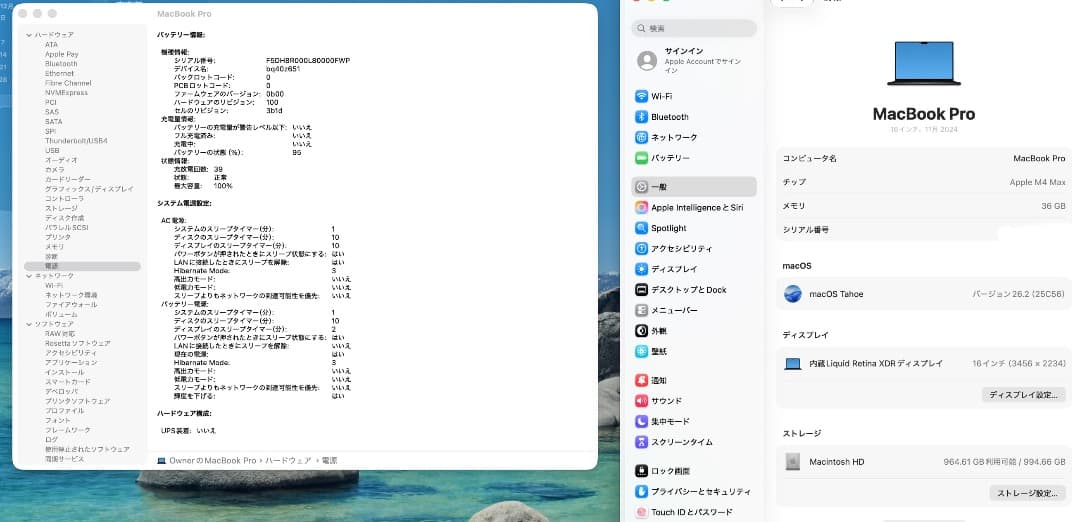
Task: Select Thunderbolt/USB4 in hardware list
Action: [76, 141]
